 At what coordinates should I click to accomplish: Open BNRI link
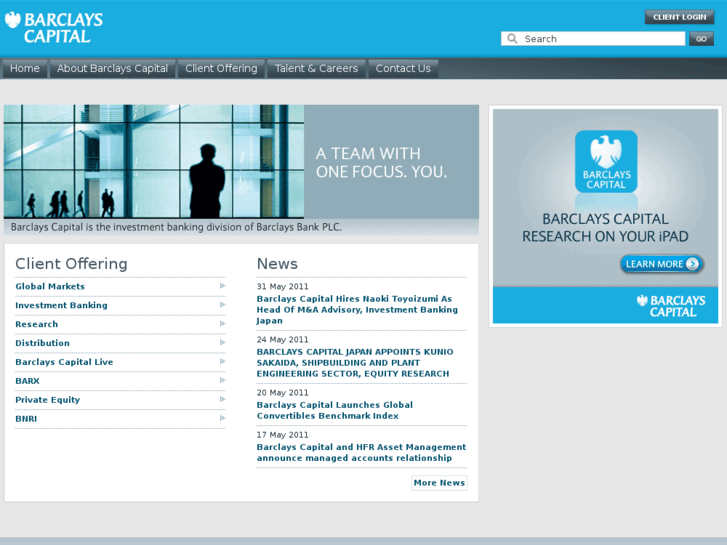point(26,419)
